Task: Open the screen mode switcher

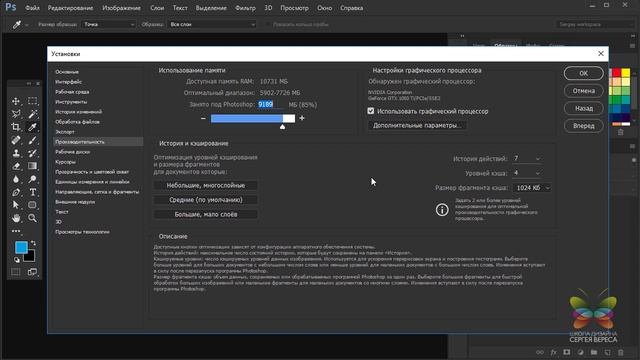Action: [32, 272]
